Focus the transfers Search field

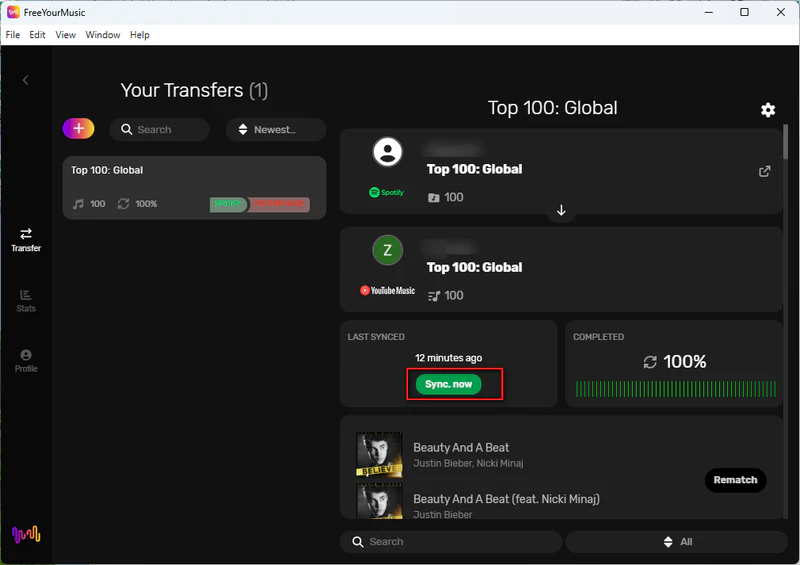coord(159,130)
